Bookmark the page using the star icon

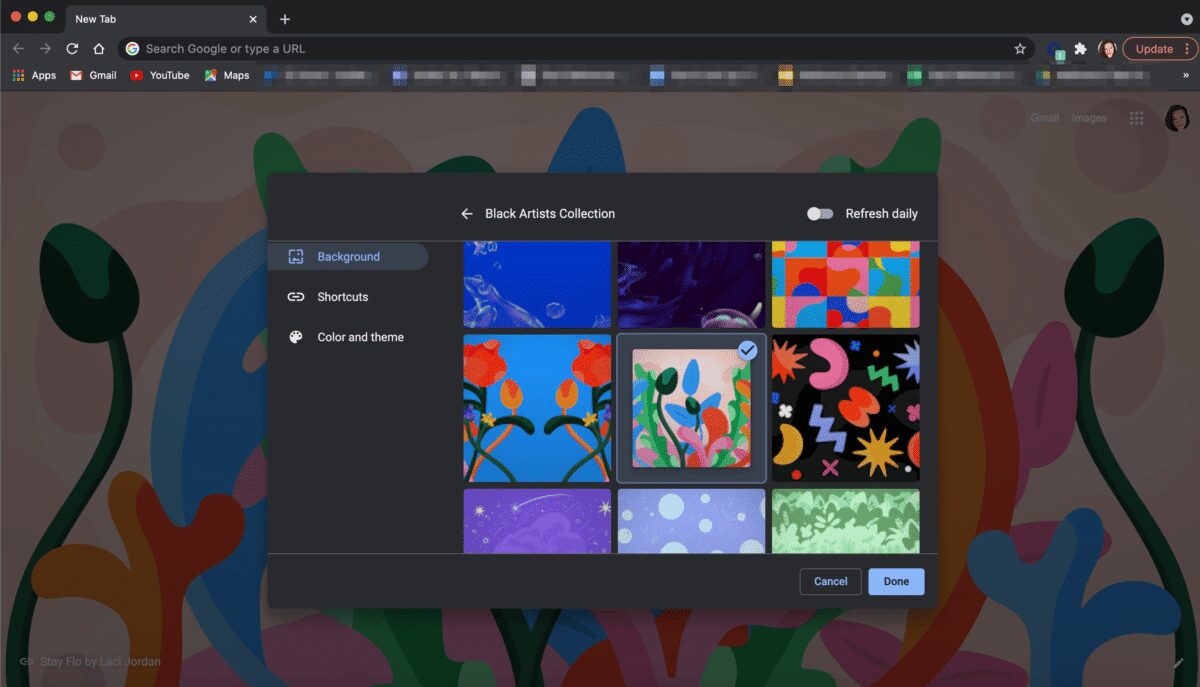tap(1019, 48)
